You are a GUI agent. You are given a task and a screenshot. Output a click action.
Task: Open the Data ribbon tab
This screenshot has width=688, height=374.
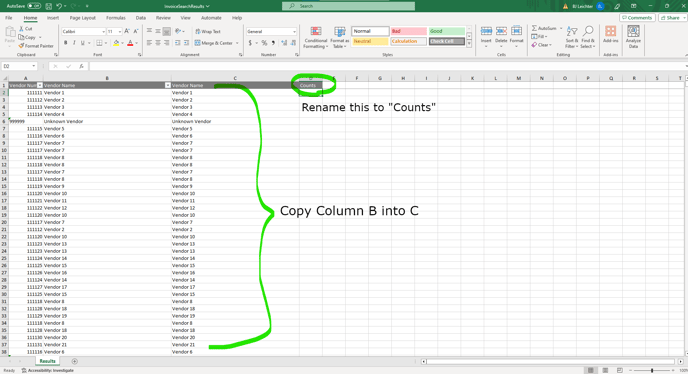140,18
